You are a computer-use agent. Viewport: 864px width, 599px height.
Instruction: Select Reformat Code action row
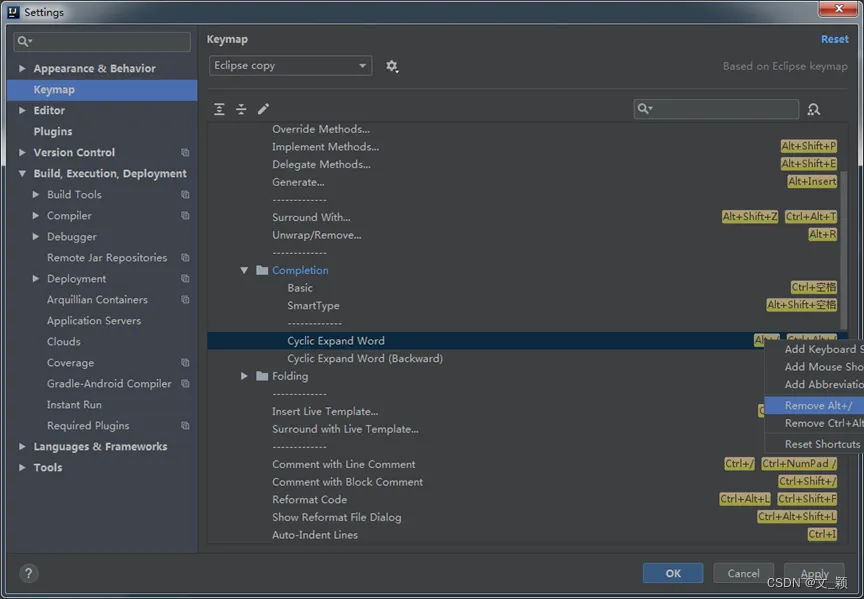[309, 499]
